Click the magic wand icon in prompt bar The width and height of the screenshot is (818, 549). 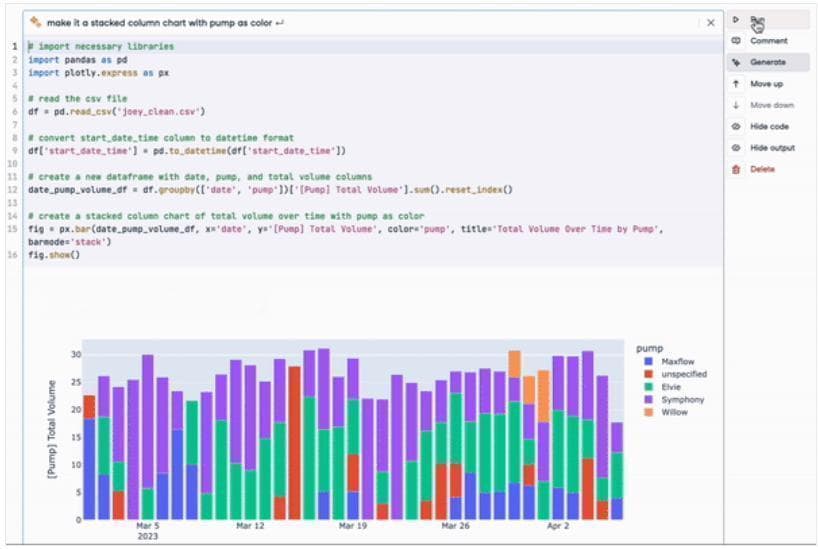(x=35, y=22)
